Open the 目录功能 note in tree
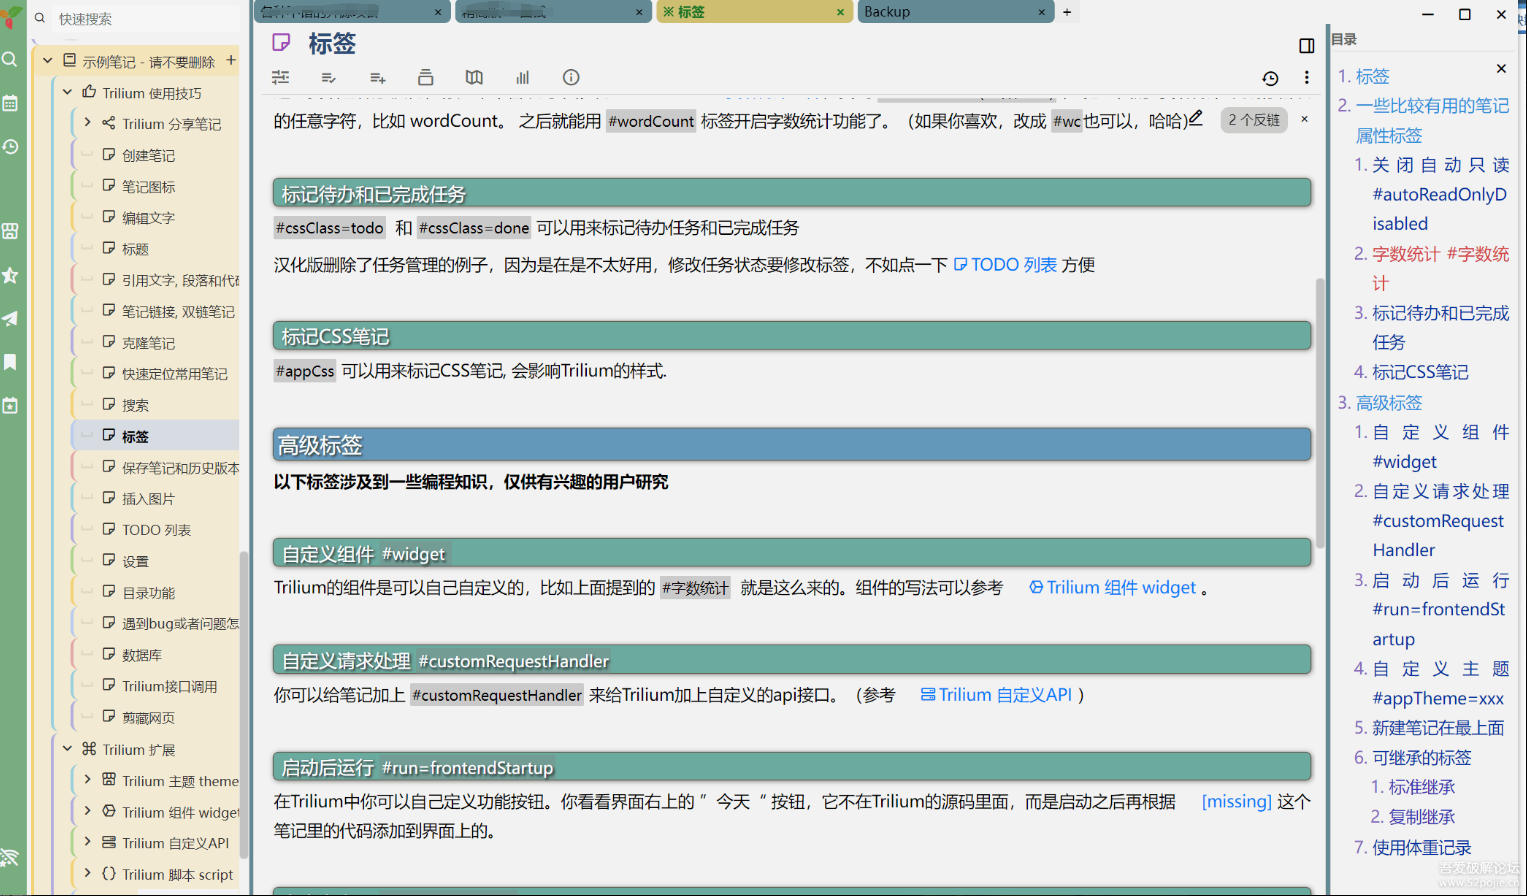This screenshot has height=896, width=1527. [x=148, y=592]
